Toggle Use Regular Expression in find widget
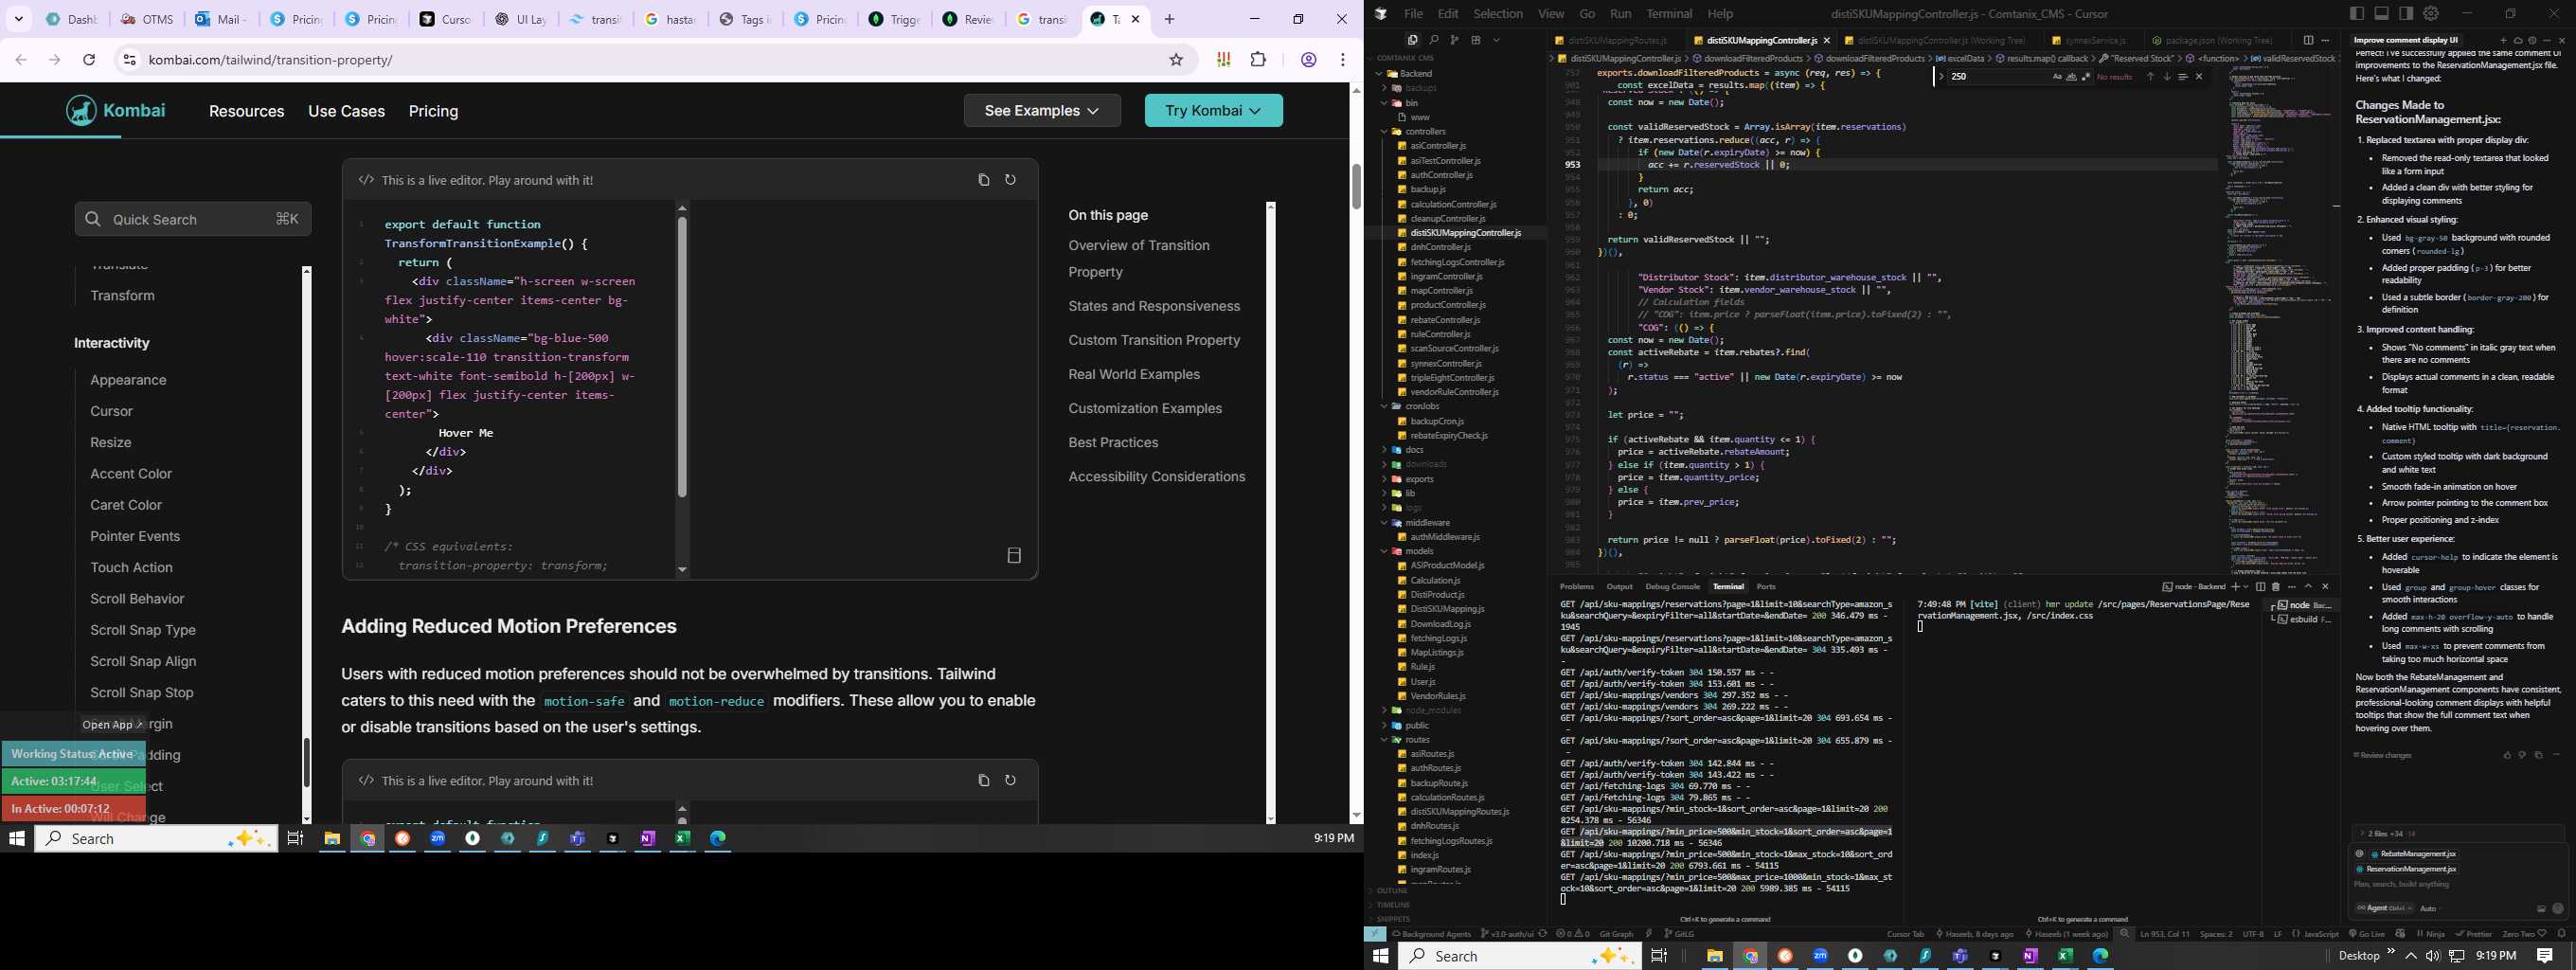 pyautogui.click(x=2086, y=77)
